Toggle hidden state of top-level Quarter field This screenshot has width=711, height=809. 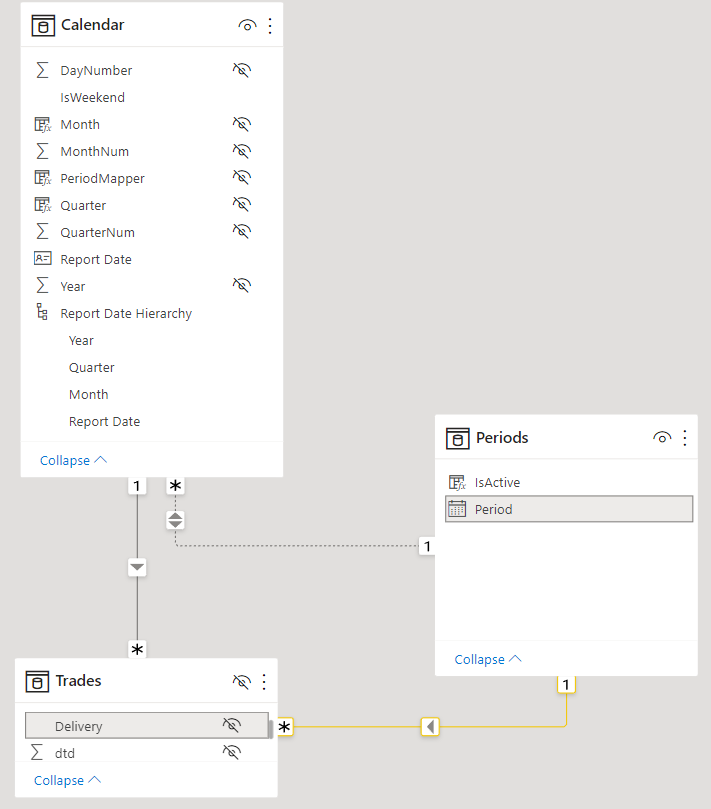point(241,204)
